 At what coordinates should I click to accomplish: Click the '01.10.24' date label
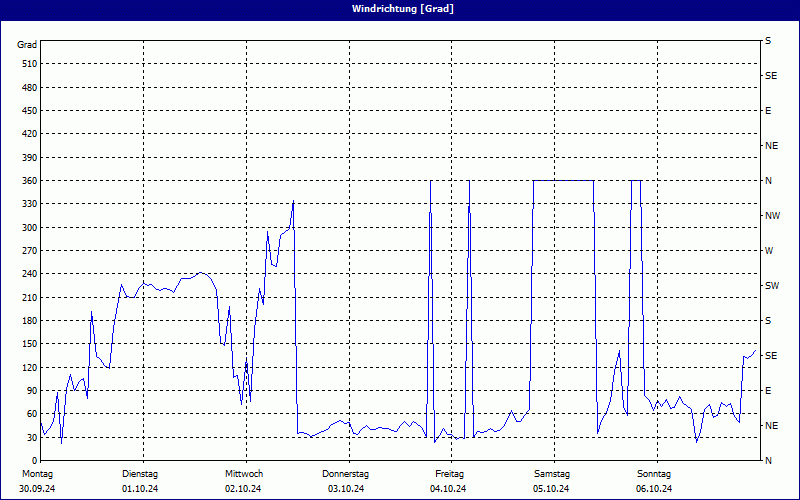click(140, 489)
